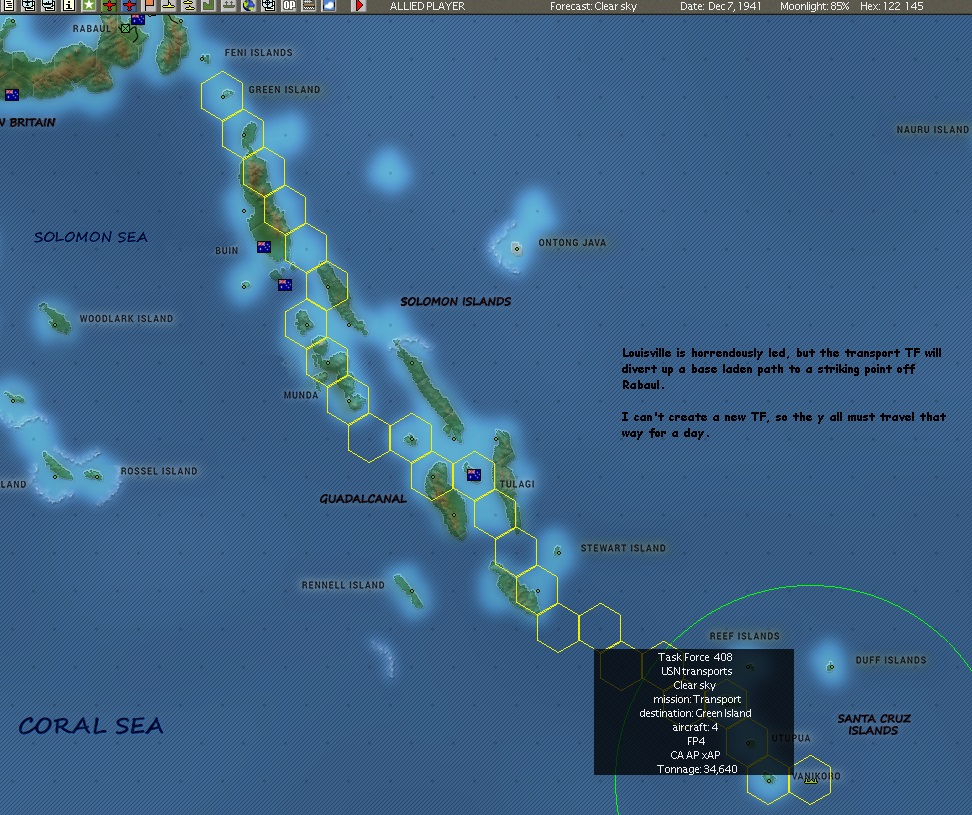Click the red plane on blue icon
Image resolution: width=972 pixels, height=815 pixels.
(129, 6)
